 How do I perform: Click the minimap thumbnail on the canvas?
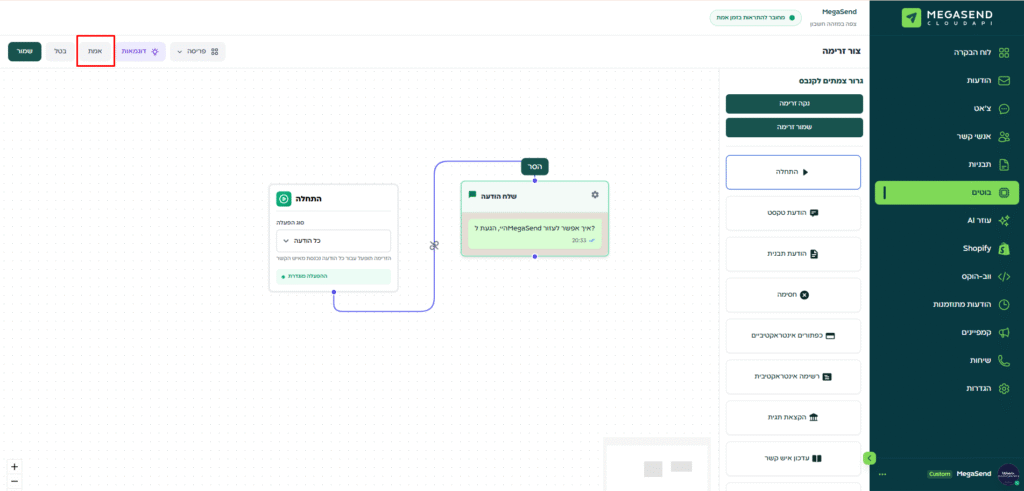coord(657,465)
